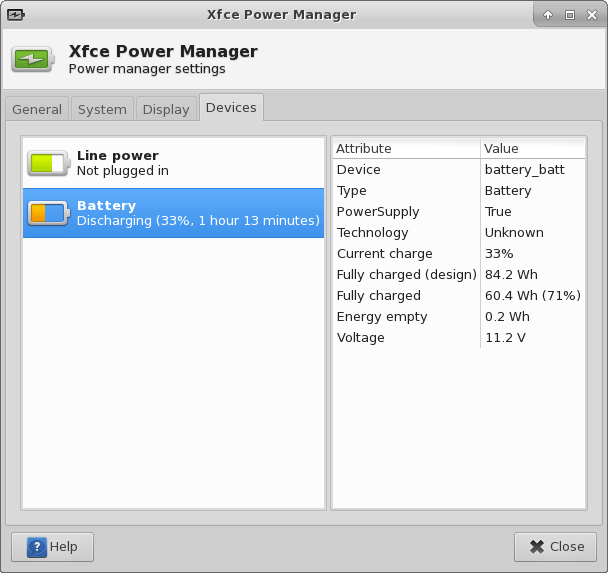The image size is (608, 573).
Task: Roll up window using title bar arrow
Action: 548,15
